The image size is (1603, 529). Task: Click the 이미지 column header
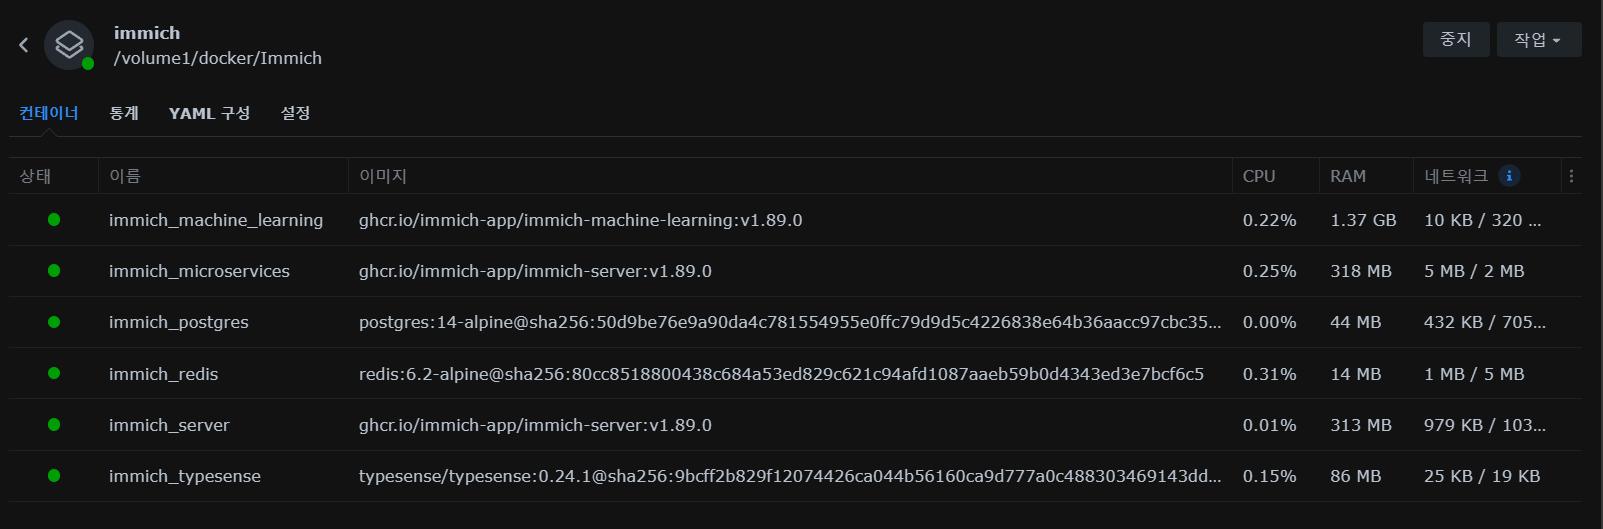383,176
